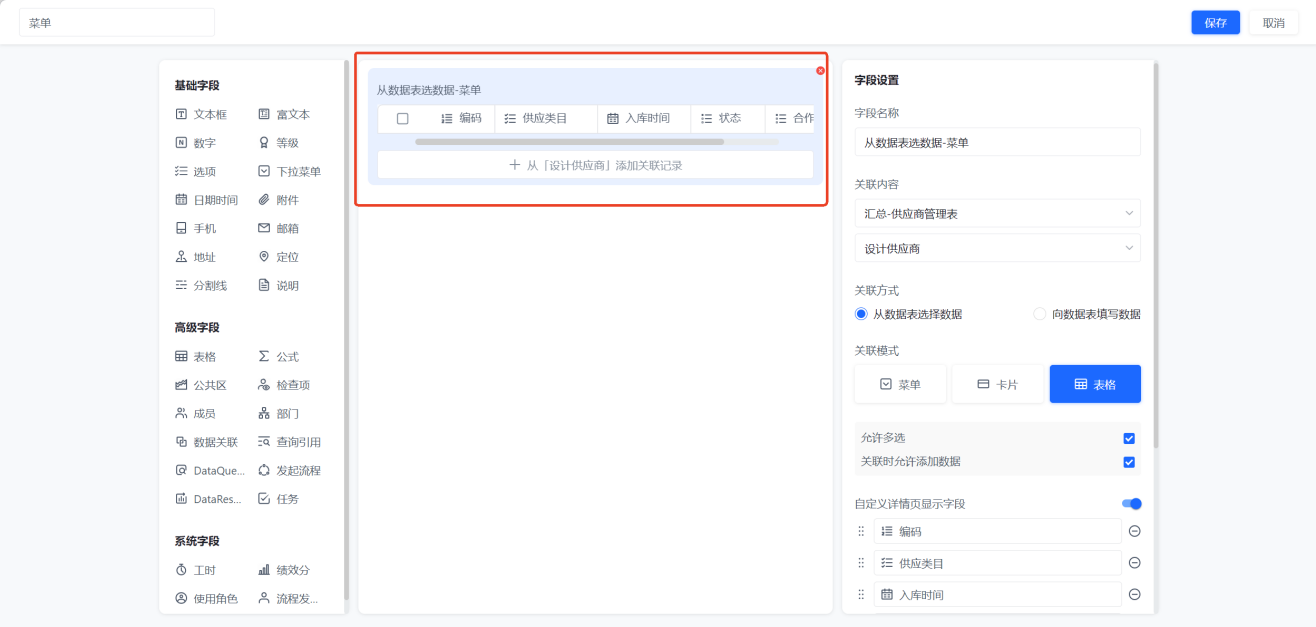Add the 工时 work hours field

pos(196,570)
